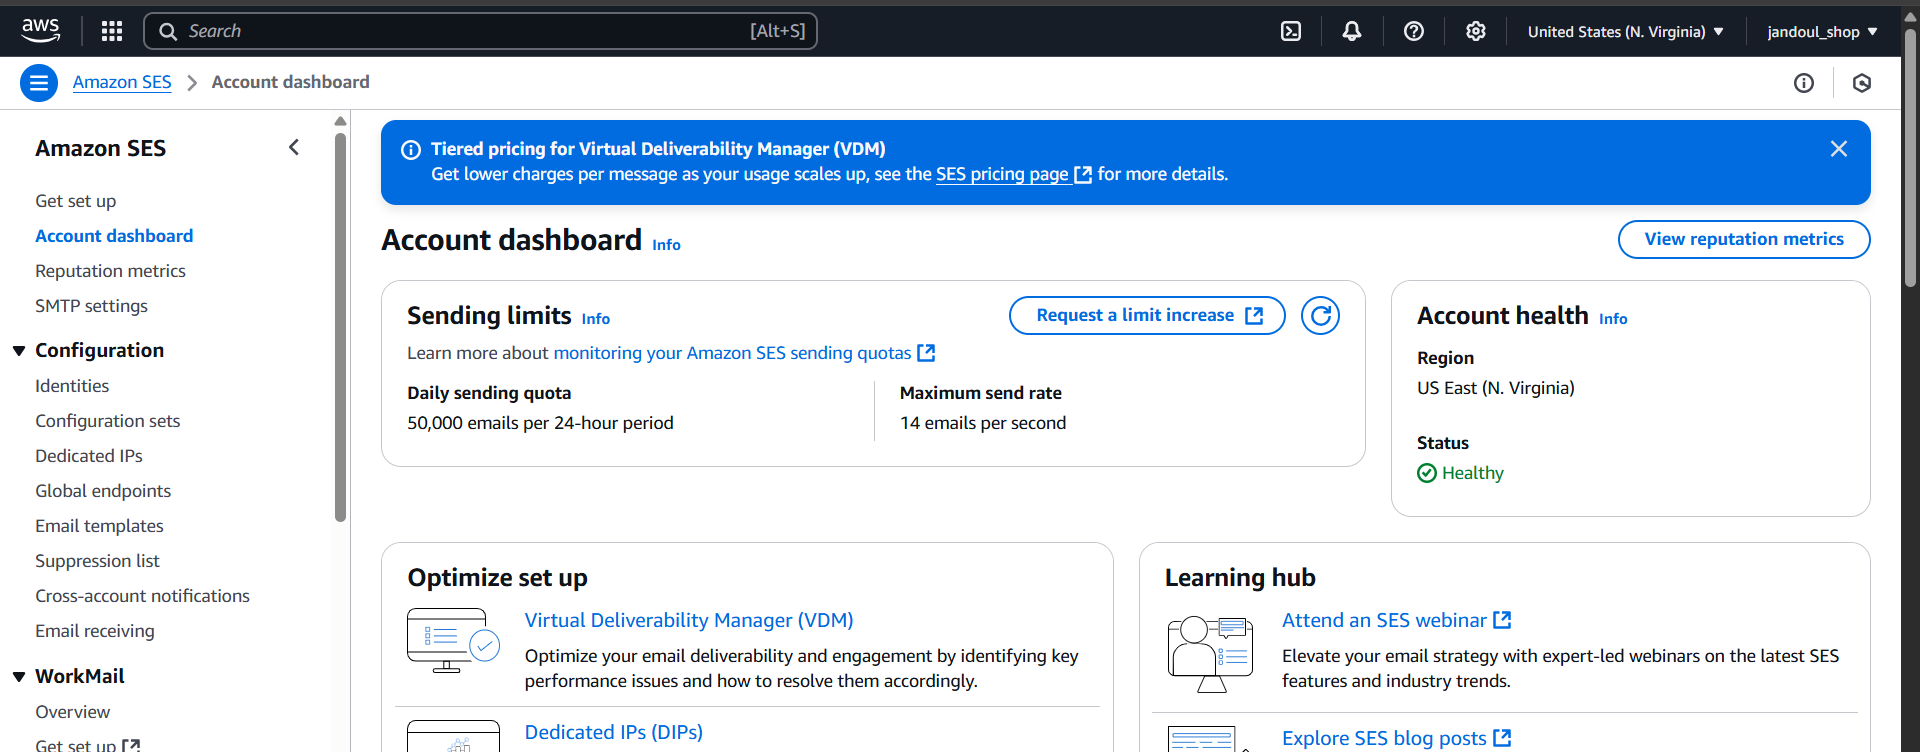This screenshot has height=752, width=1920.
Task: Collapse the Configuration section
Action: point(19,351)
